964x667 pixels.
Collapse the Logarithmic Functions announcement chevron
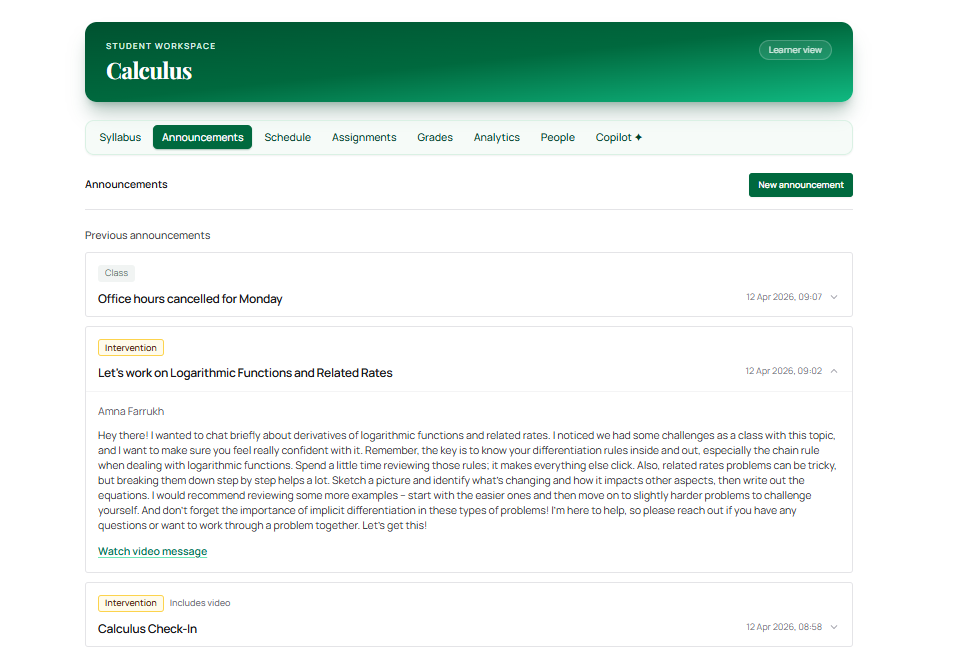(834, 371)
